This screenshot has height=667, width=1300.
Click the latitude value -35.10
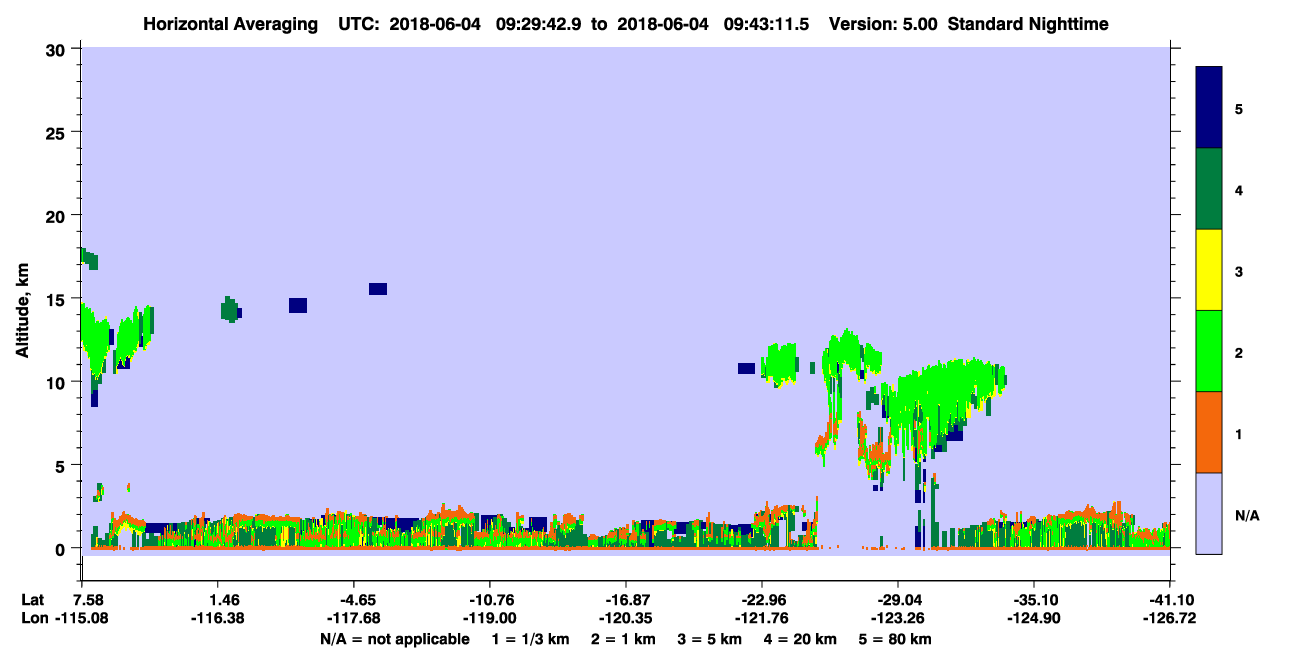coord(1034,600)
